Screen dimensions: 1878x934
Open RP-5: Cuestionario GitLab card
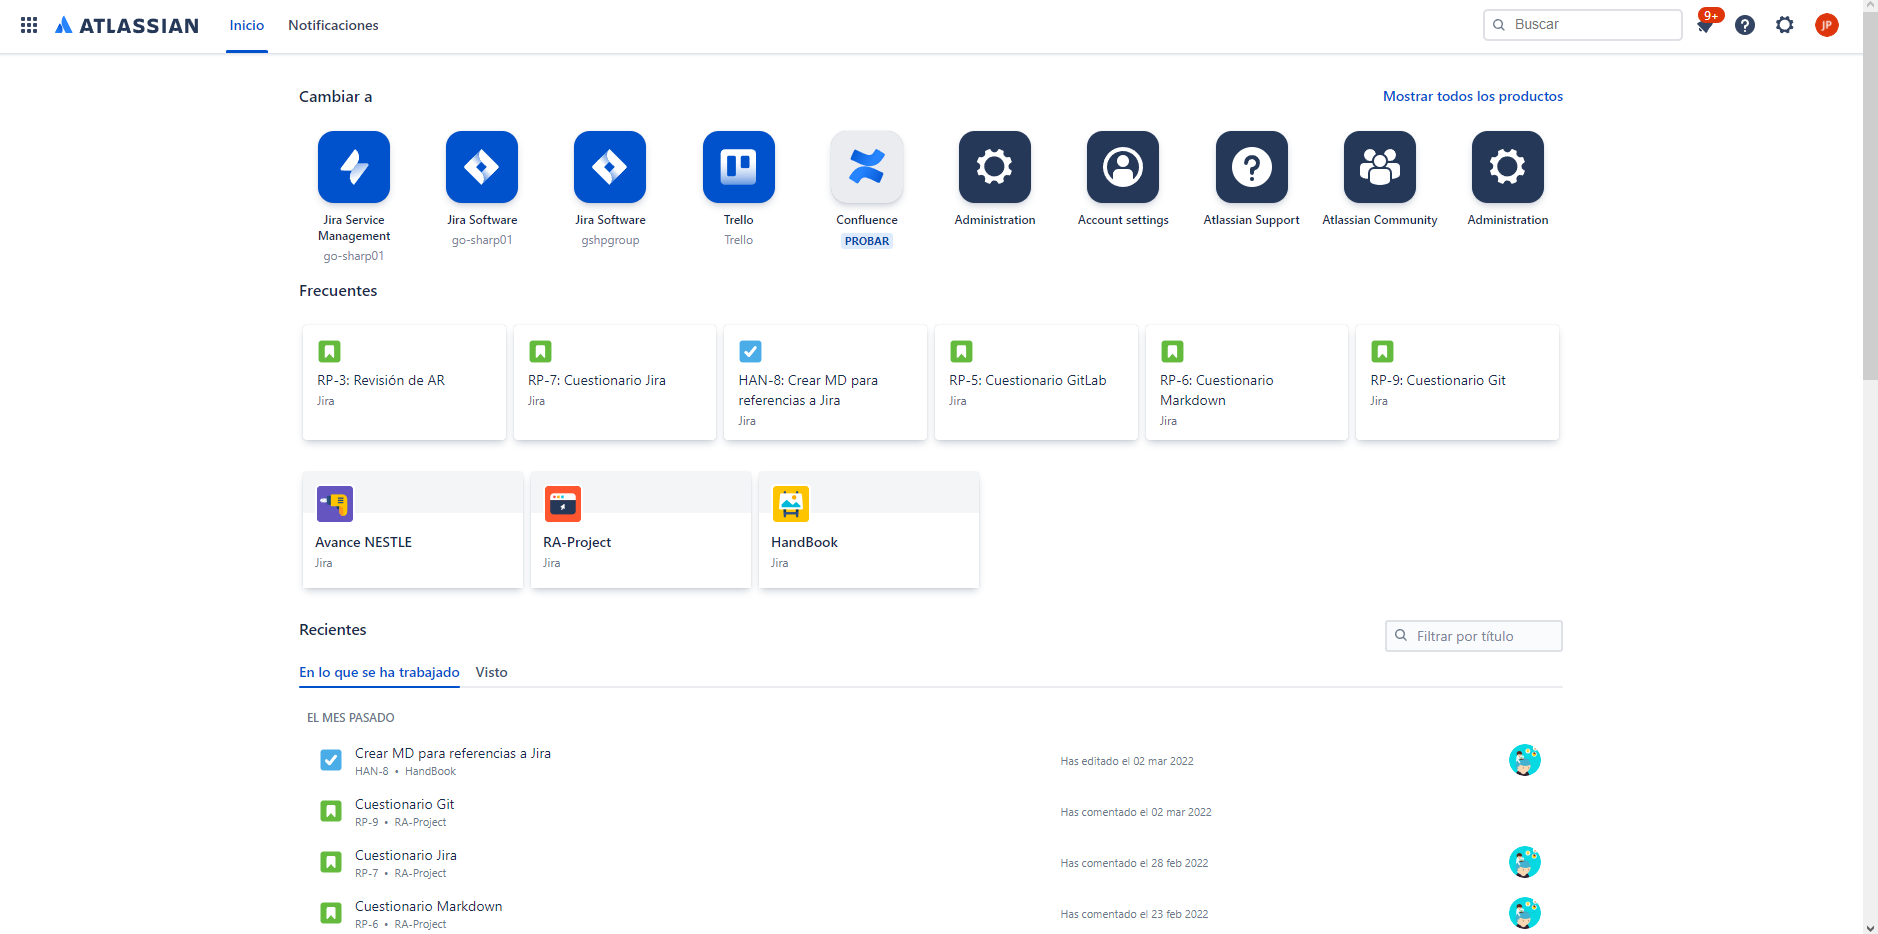coord(1036,382)
